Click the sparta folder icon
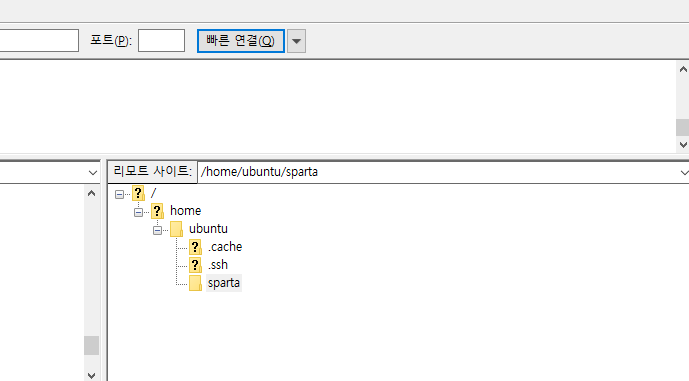The image size is (689, 381). coord(195,283)
